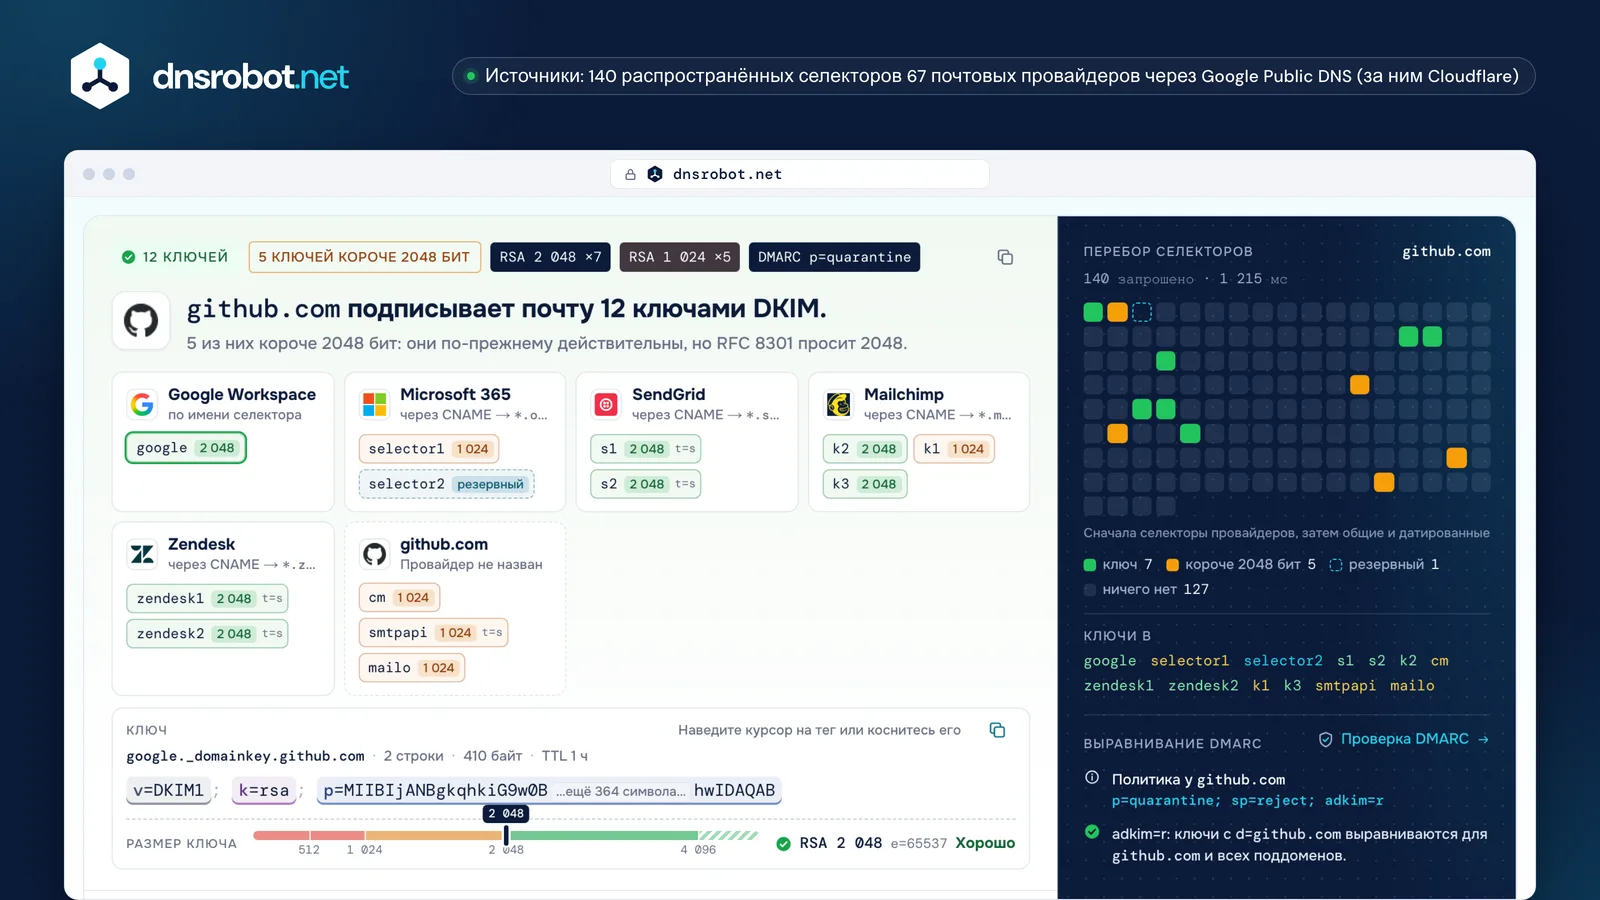The width and height of the screenshot is (1600, 900).
Task: Click the RSA 1 024 ×5 badge
Action: tap(680, 257)
